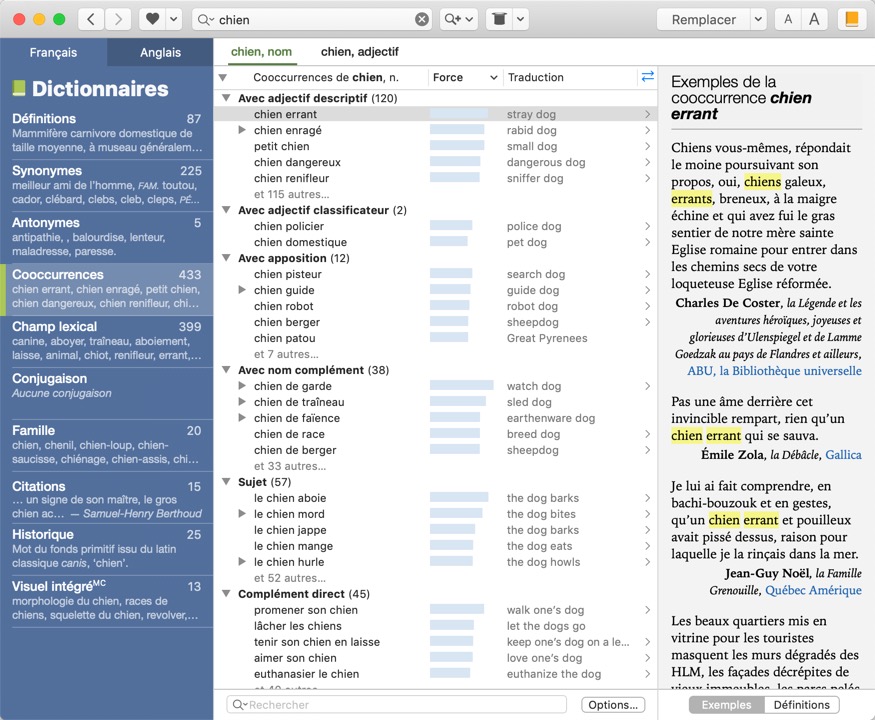Select the 'chien, nom' tab
This screenshot has height=720, width=875.
tap(261, 52)
